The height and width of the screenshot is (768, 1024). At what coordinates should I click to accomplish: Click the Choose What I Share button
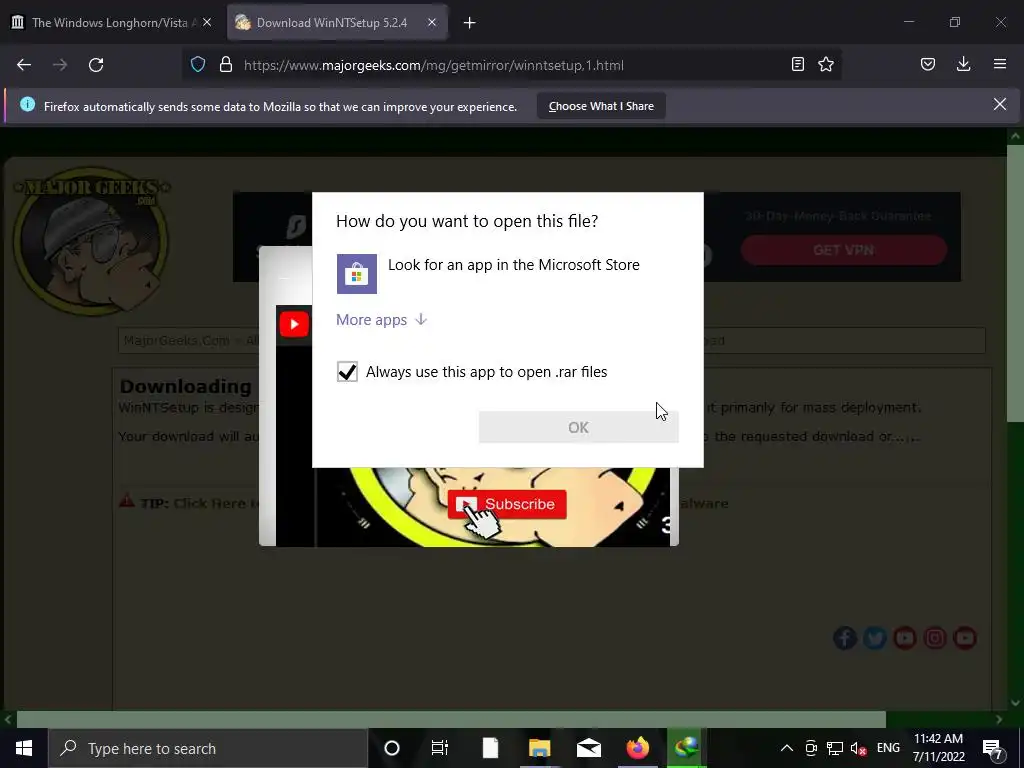pos(601,106)
